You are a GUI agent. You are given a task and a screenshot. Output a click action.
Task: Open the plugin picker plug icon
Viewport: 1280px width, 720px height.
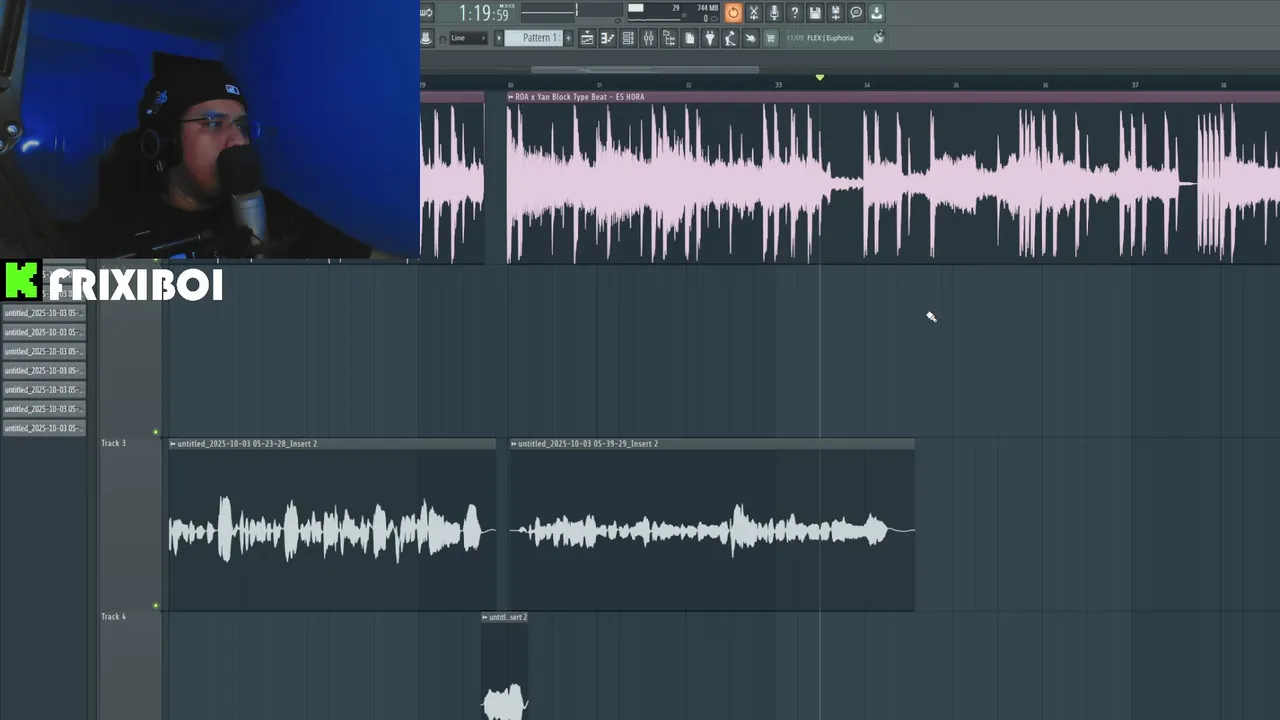(710, 38)
